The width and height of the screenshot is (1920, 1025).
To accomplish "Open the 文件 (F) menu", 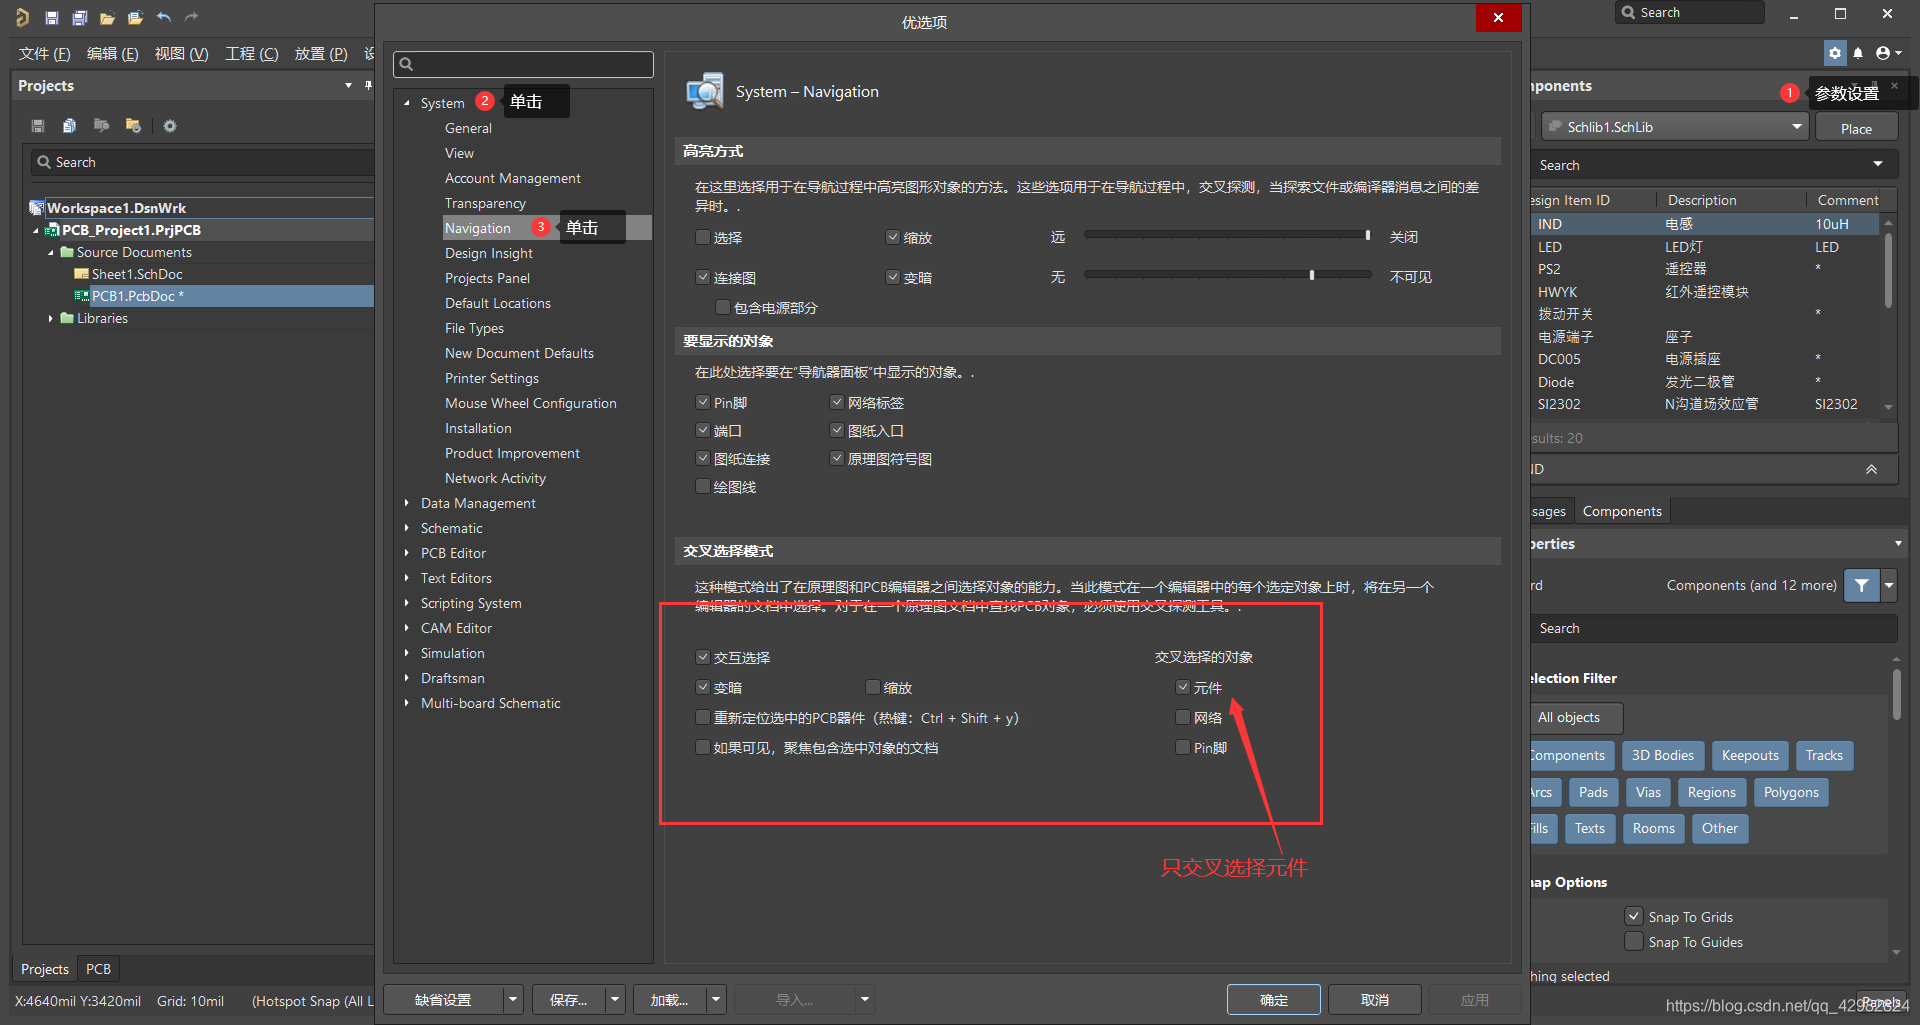I will click(x=45, y=54).
